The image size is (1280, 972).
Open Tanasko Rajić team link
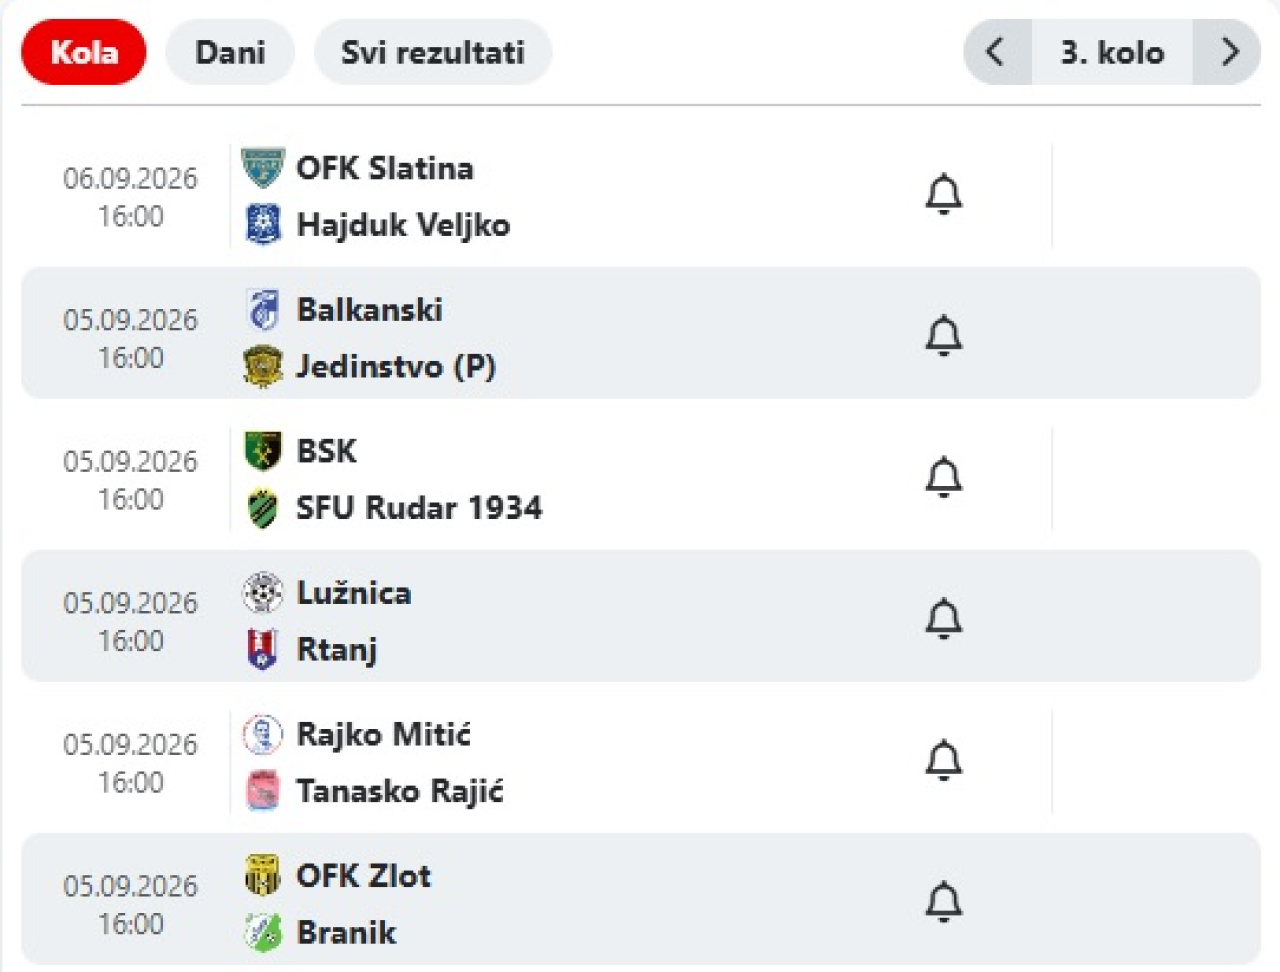(400, 791)
